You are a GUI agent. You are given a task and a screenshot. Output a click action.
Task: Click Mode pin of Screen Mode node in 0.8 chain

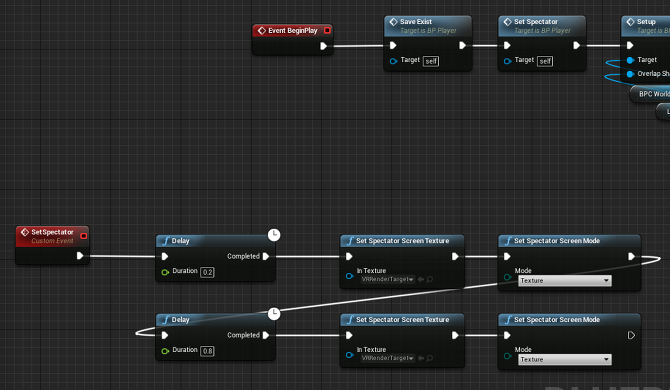point(507,355)
